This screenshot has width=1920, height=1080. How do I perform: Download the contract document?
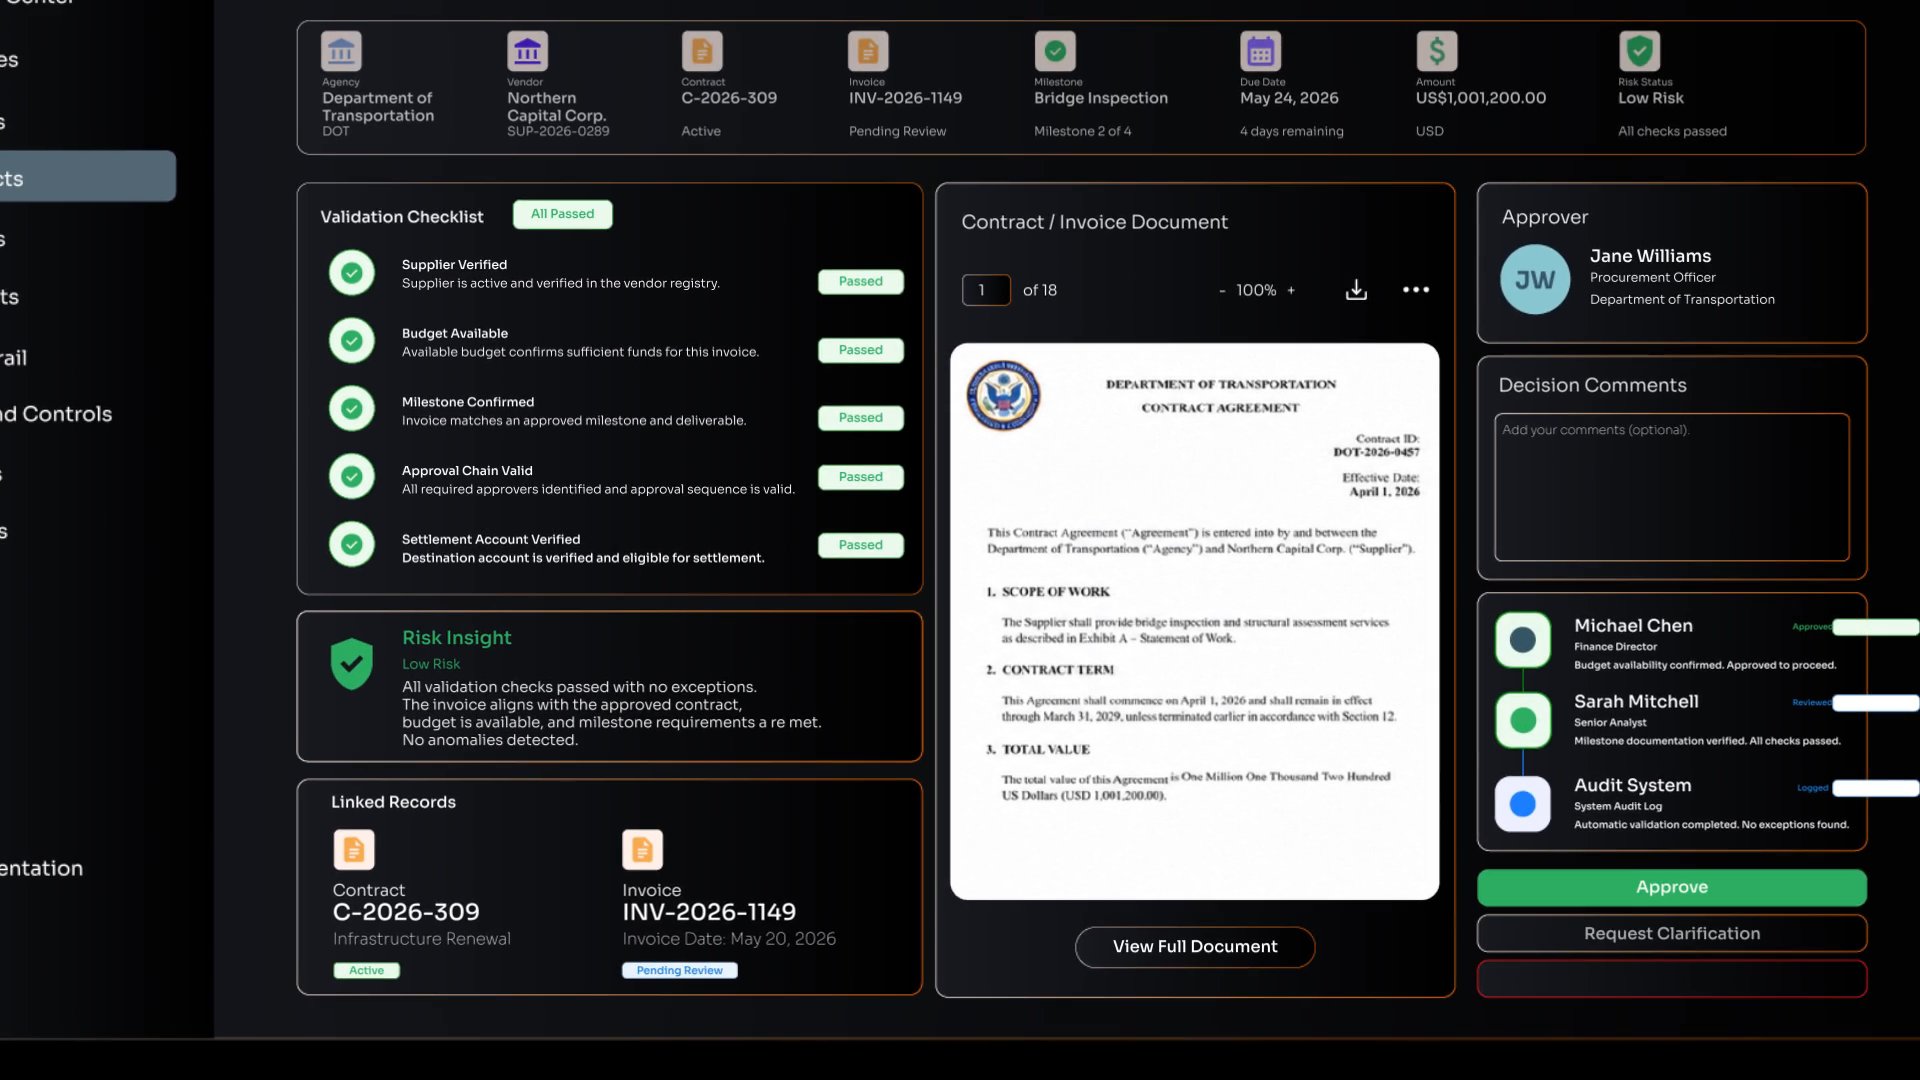1356,290
